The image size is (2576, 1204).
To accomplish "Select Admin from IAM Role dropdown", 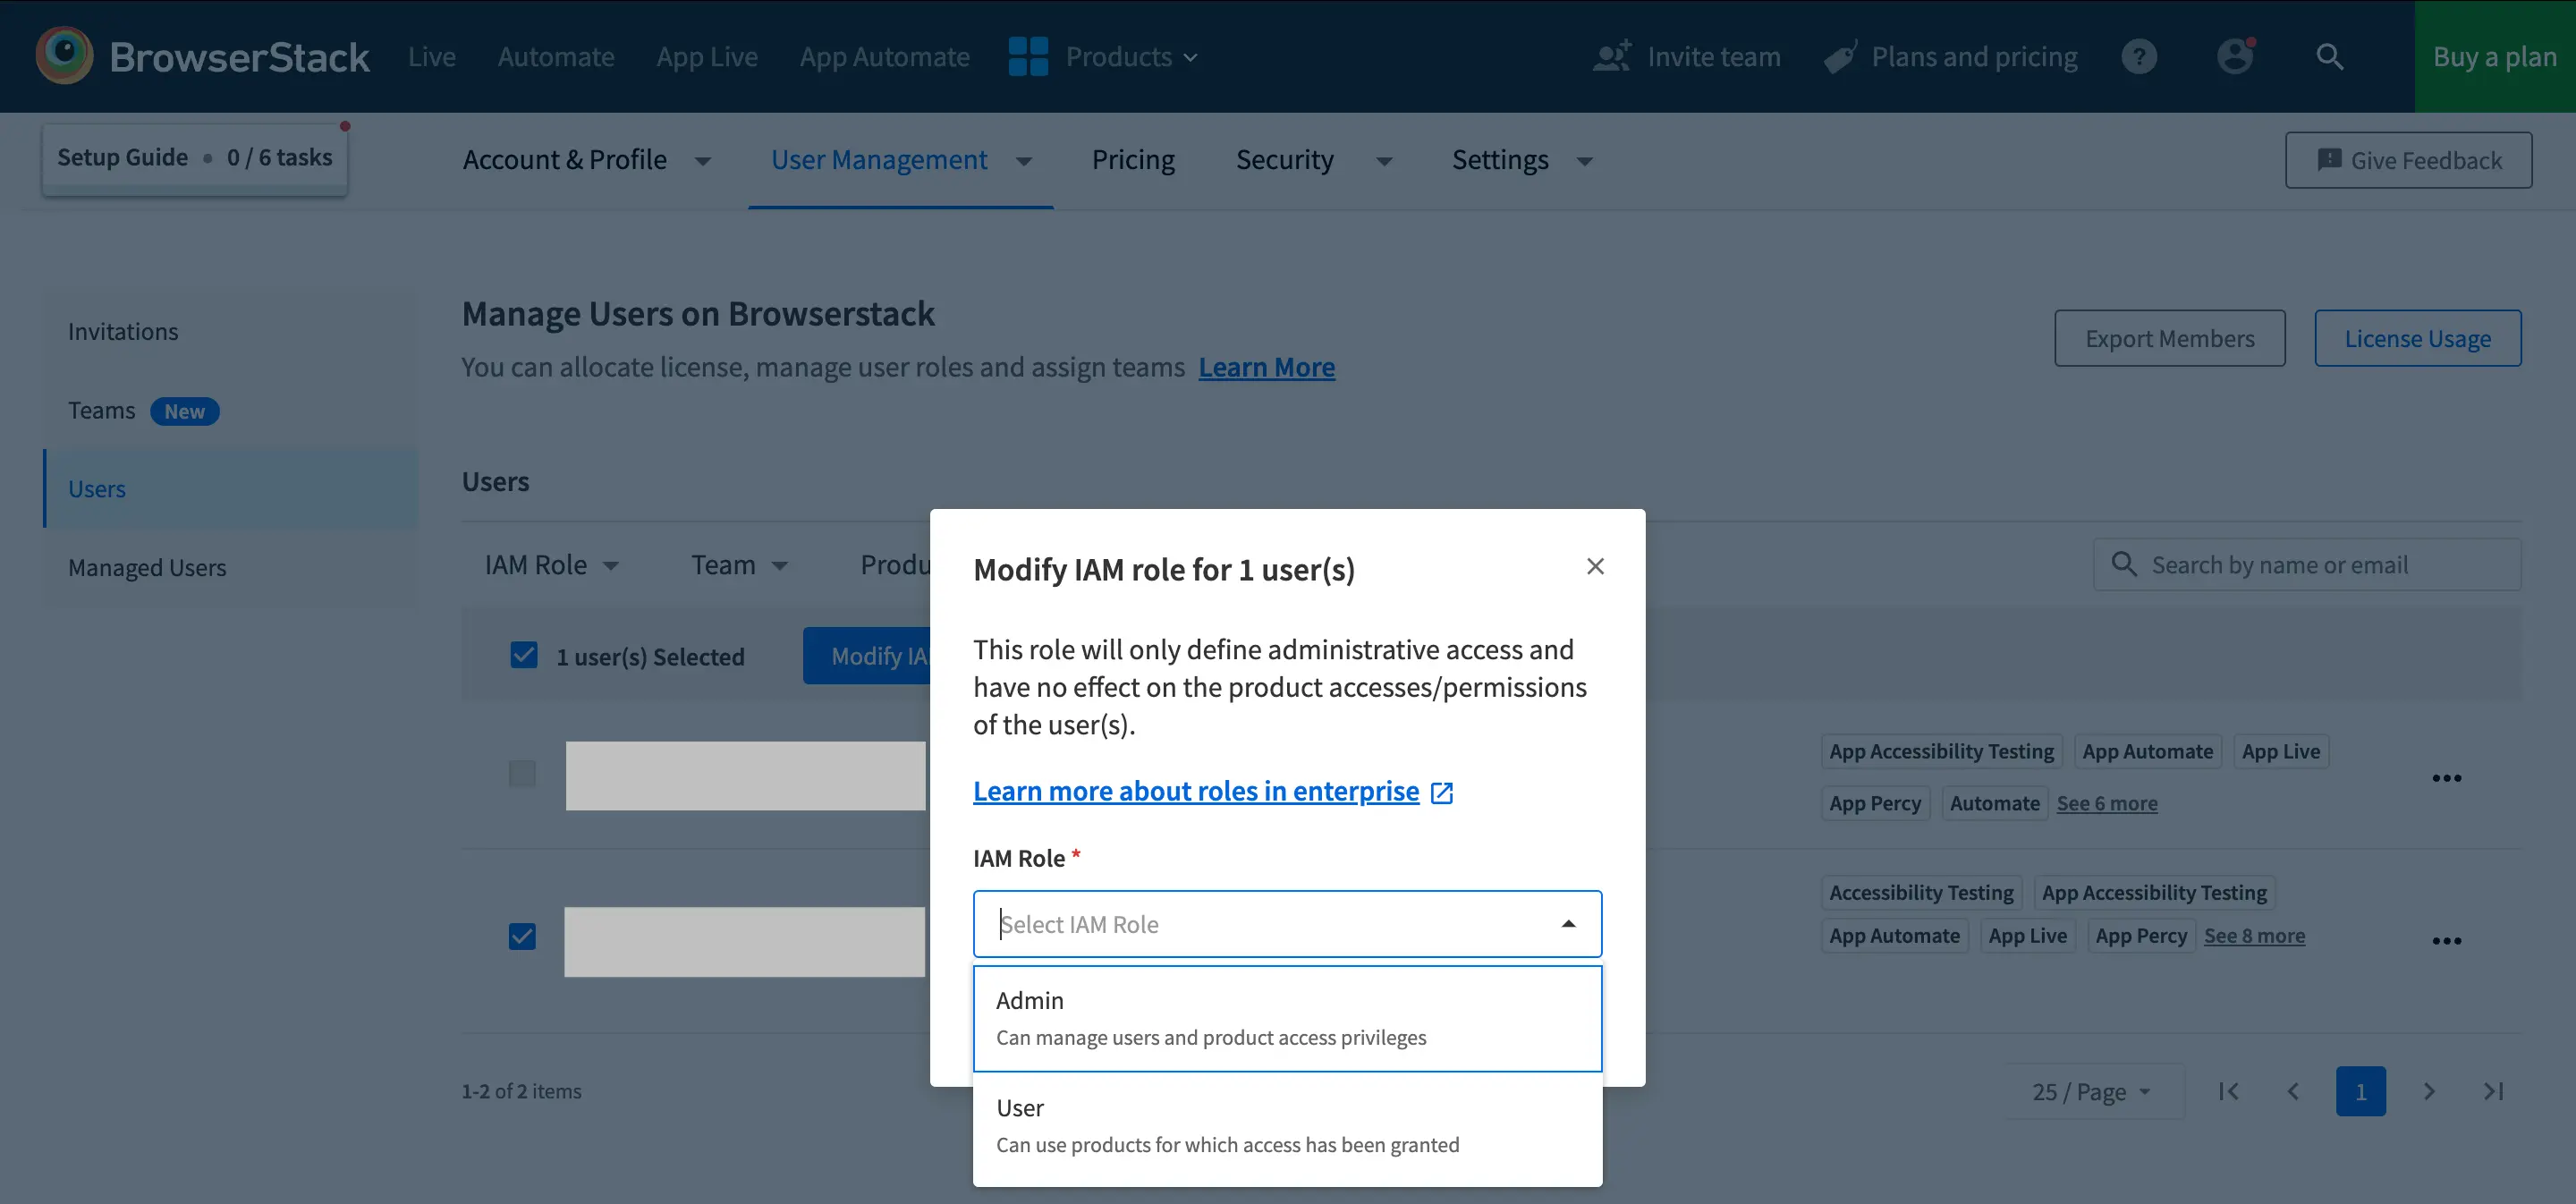I will (1286, 1017).
